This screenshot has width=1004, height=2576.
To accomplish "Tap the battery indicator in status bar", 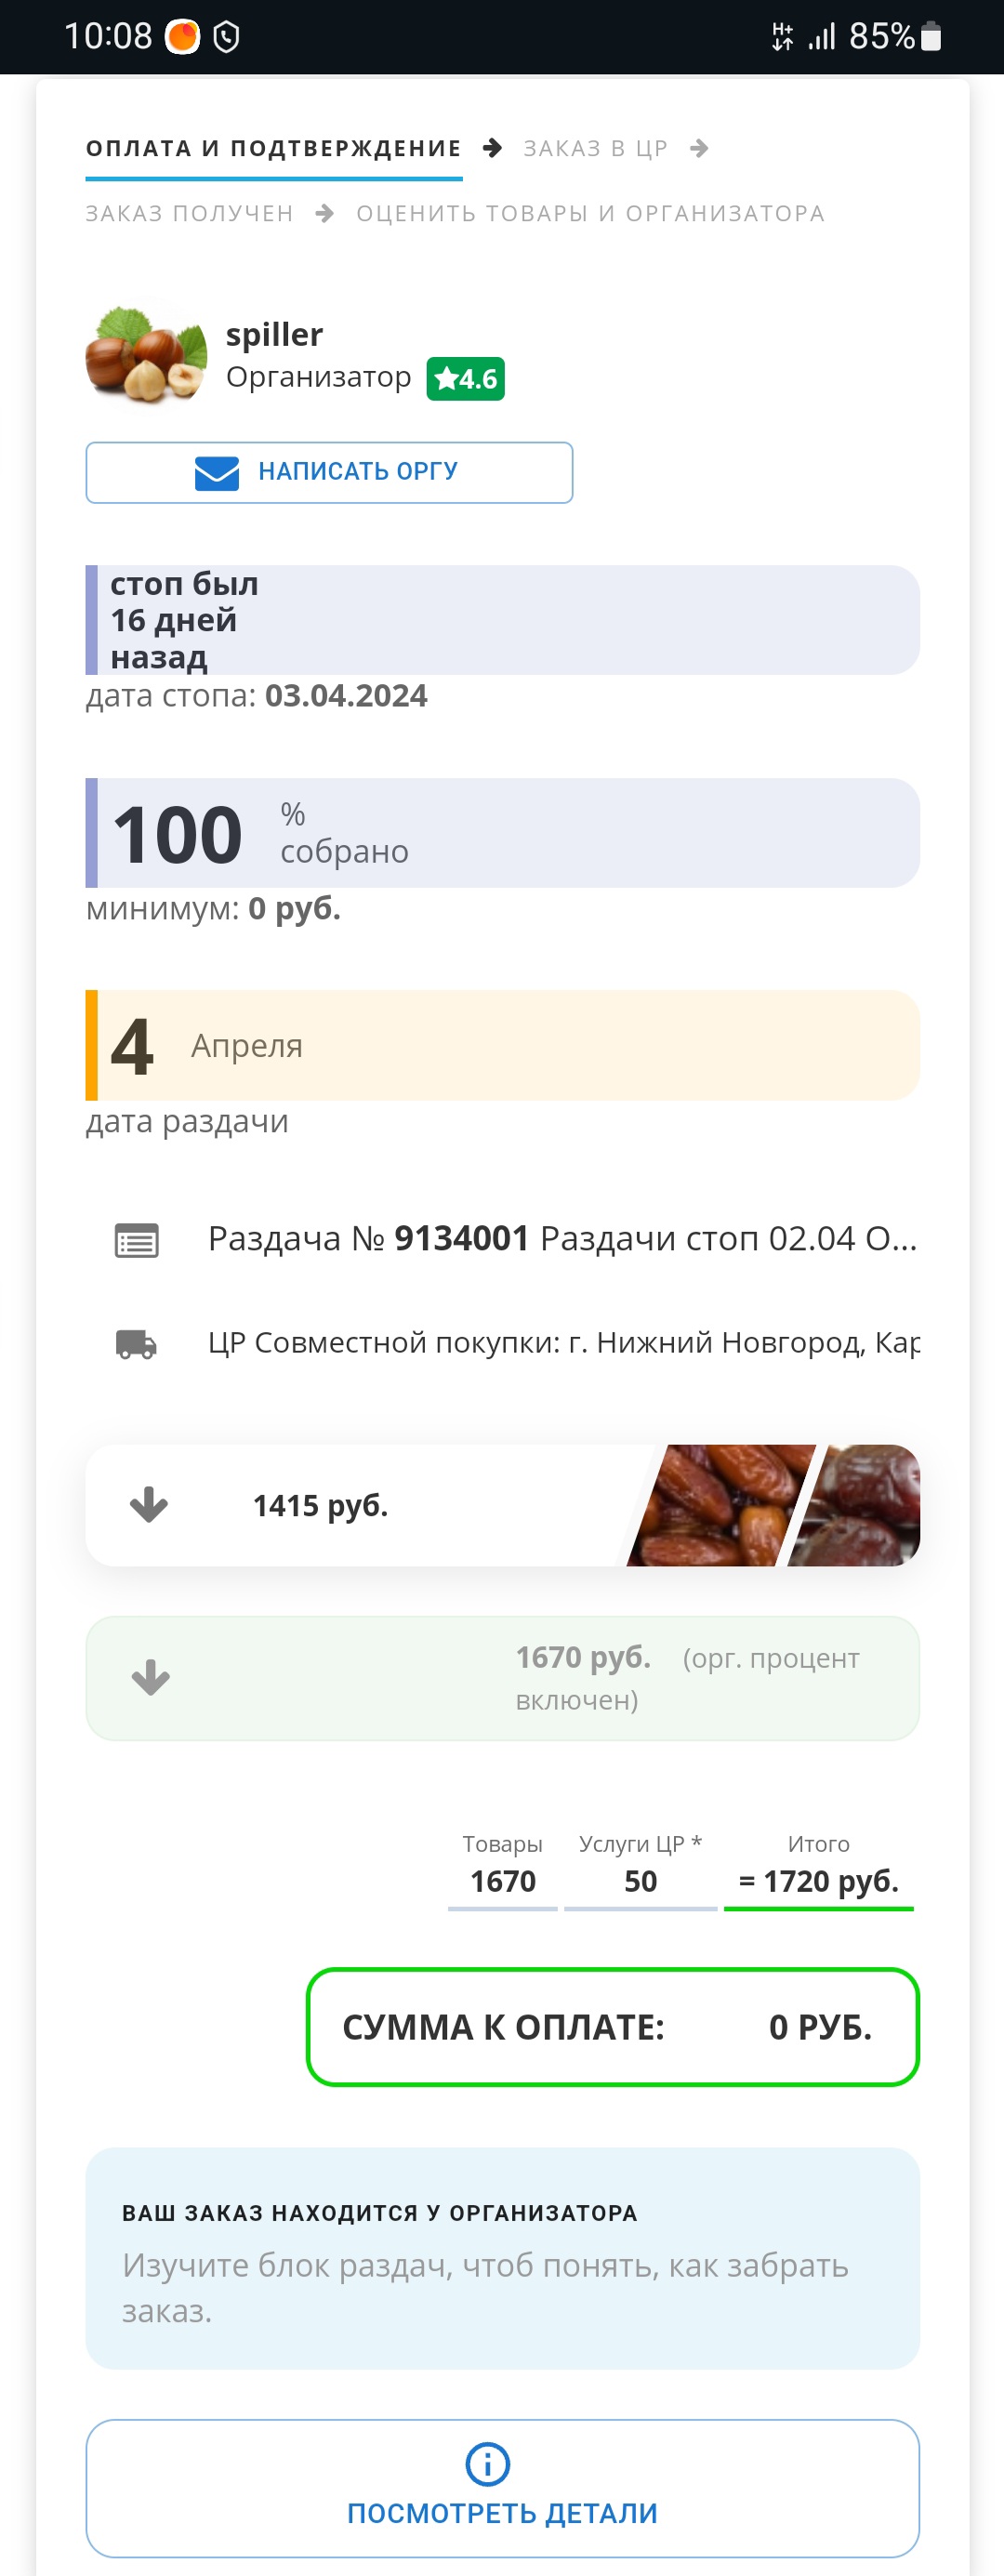I will [x=931, y=37].
